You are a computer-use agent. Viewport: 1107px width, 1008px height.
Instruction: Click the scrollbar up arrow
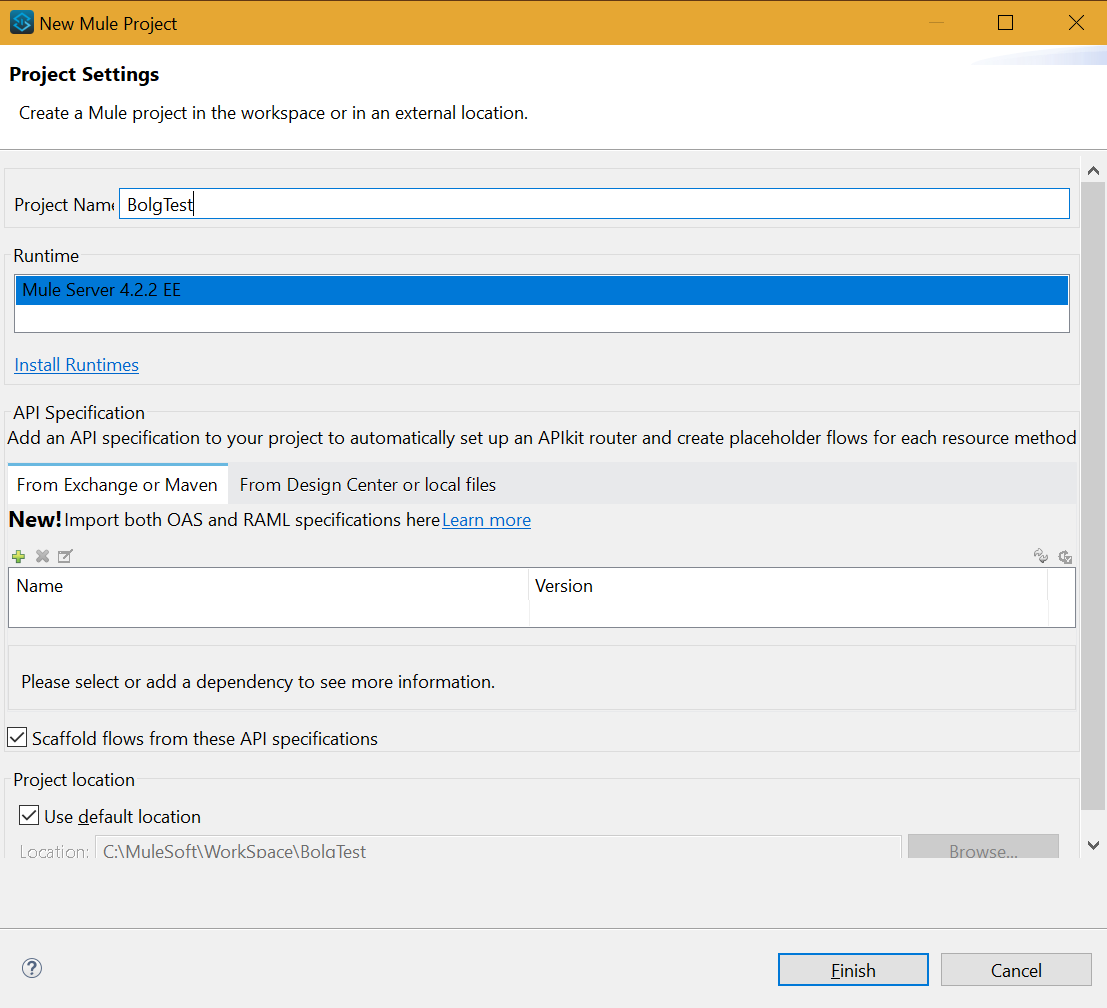click(1093, 170)
